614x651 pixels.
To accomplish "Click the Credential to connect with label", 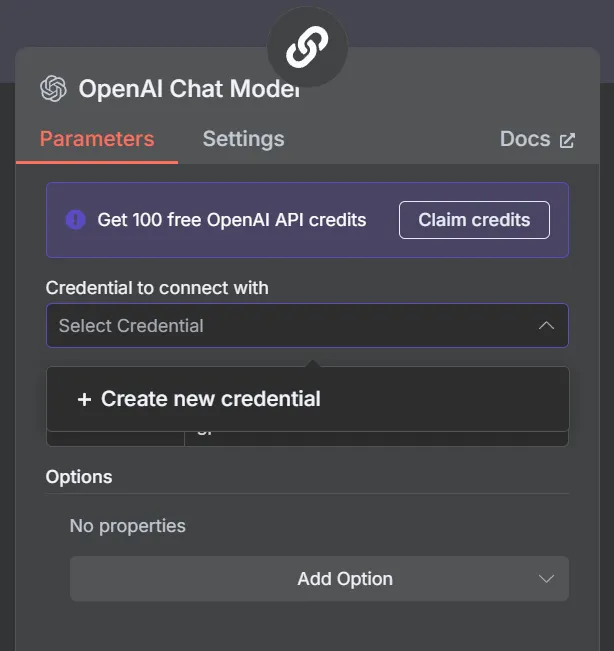I will pyautogui.click(x=157, y=288).
